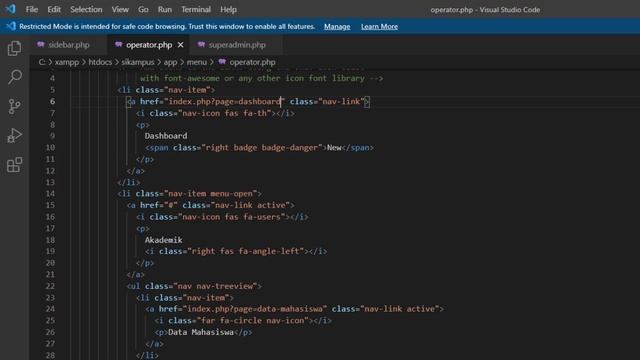Open the View menu

(120, 9)
